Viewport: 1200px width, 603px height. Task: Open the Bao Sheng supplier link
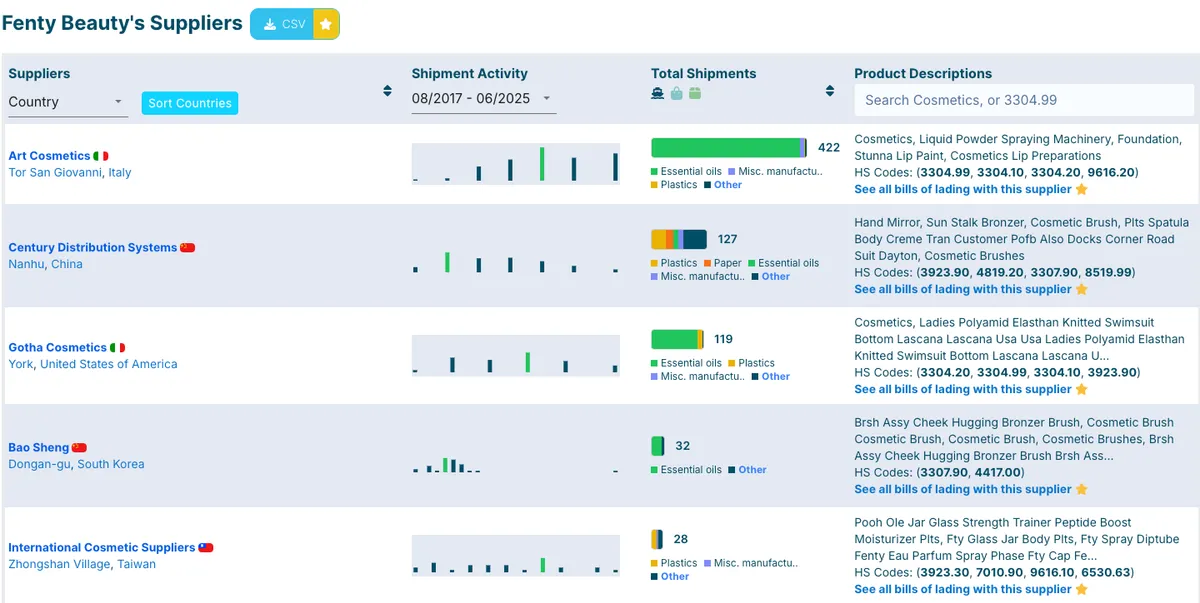[39, 447]
